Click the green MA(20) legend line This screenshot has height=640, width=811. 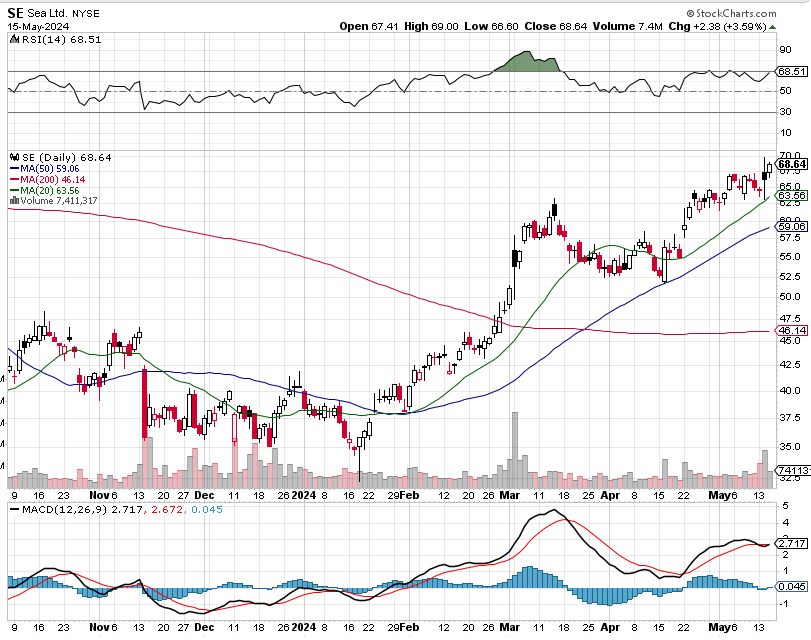[x=13, y=190]
